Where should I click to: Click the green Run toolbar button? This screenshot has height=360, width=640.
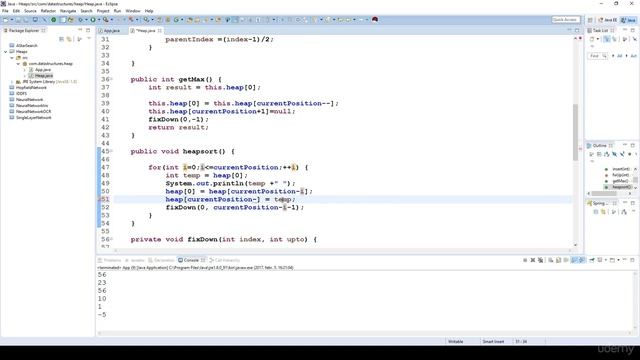[x=93, y=20]
